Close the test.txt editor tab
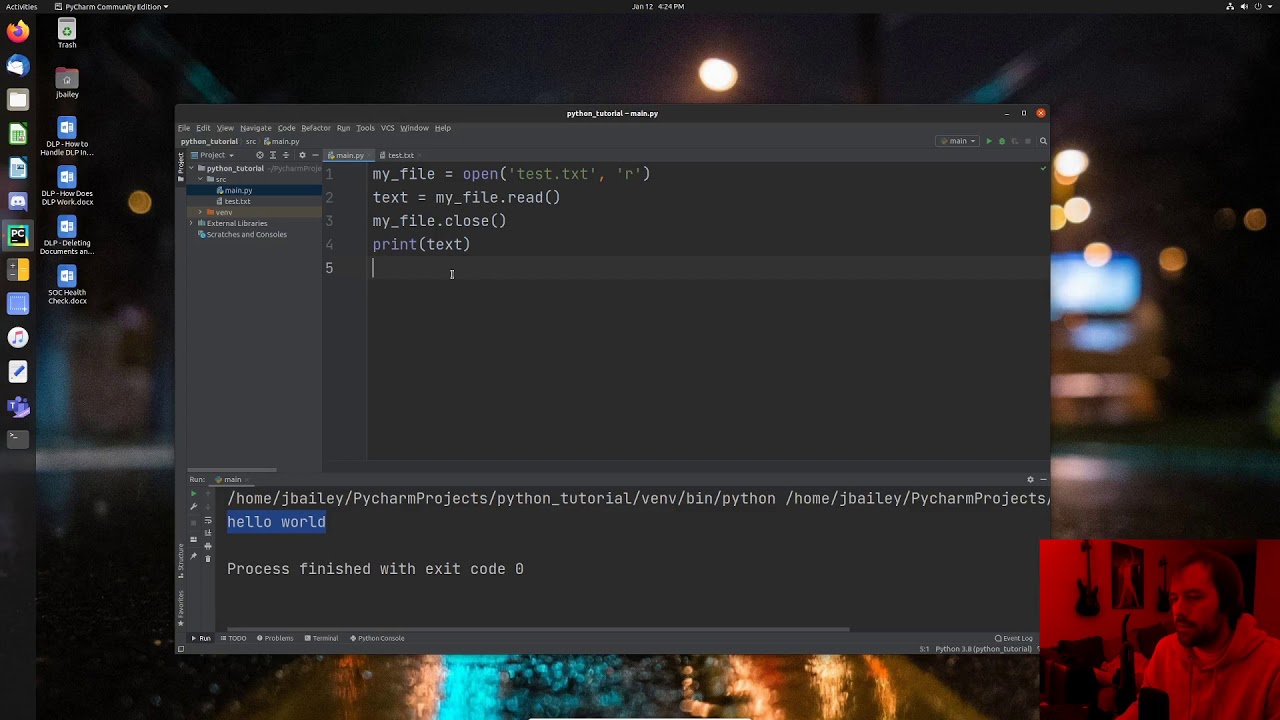Screen dimensions: 1280x720 [420, 155]
